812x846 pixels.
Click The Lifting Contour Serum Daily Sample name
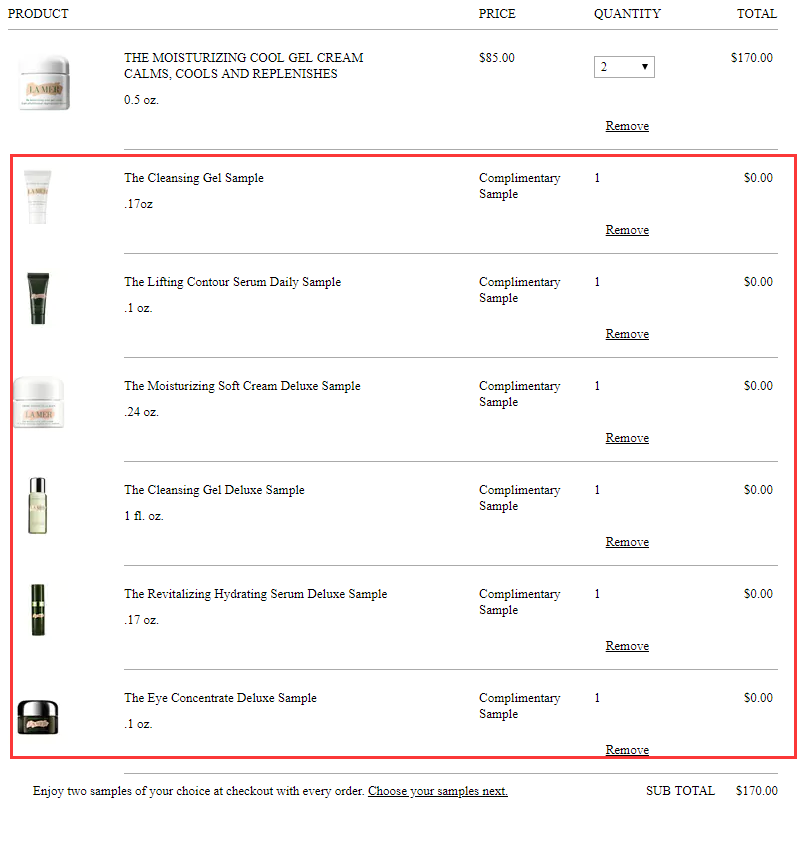[232, 282]
